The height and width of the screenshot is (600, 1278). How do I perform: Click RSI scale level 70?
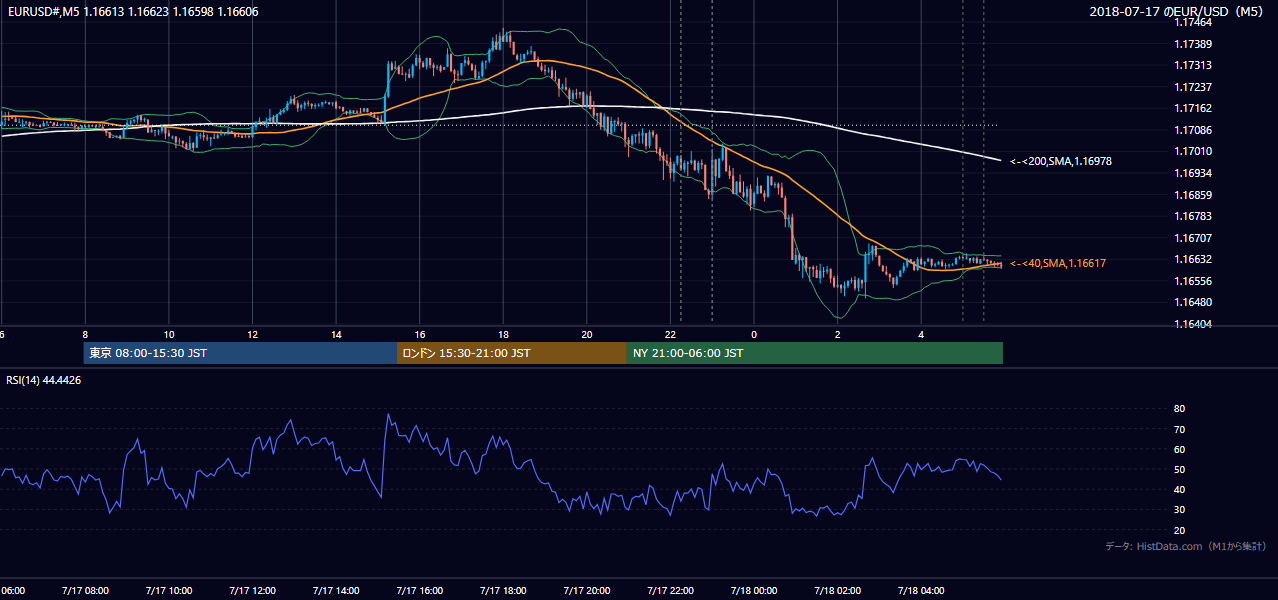pyautogui.click(x=1179, y=429)
